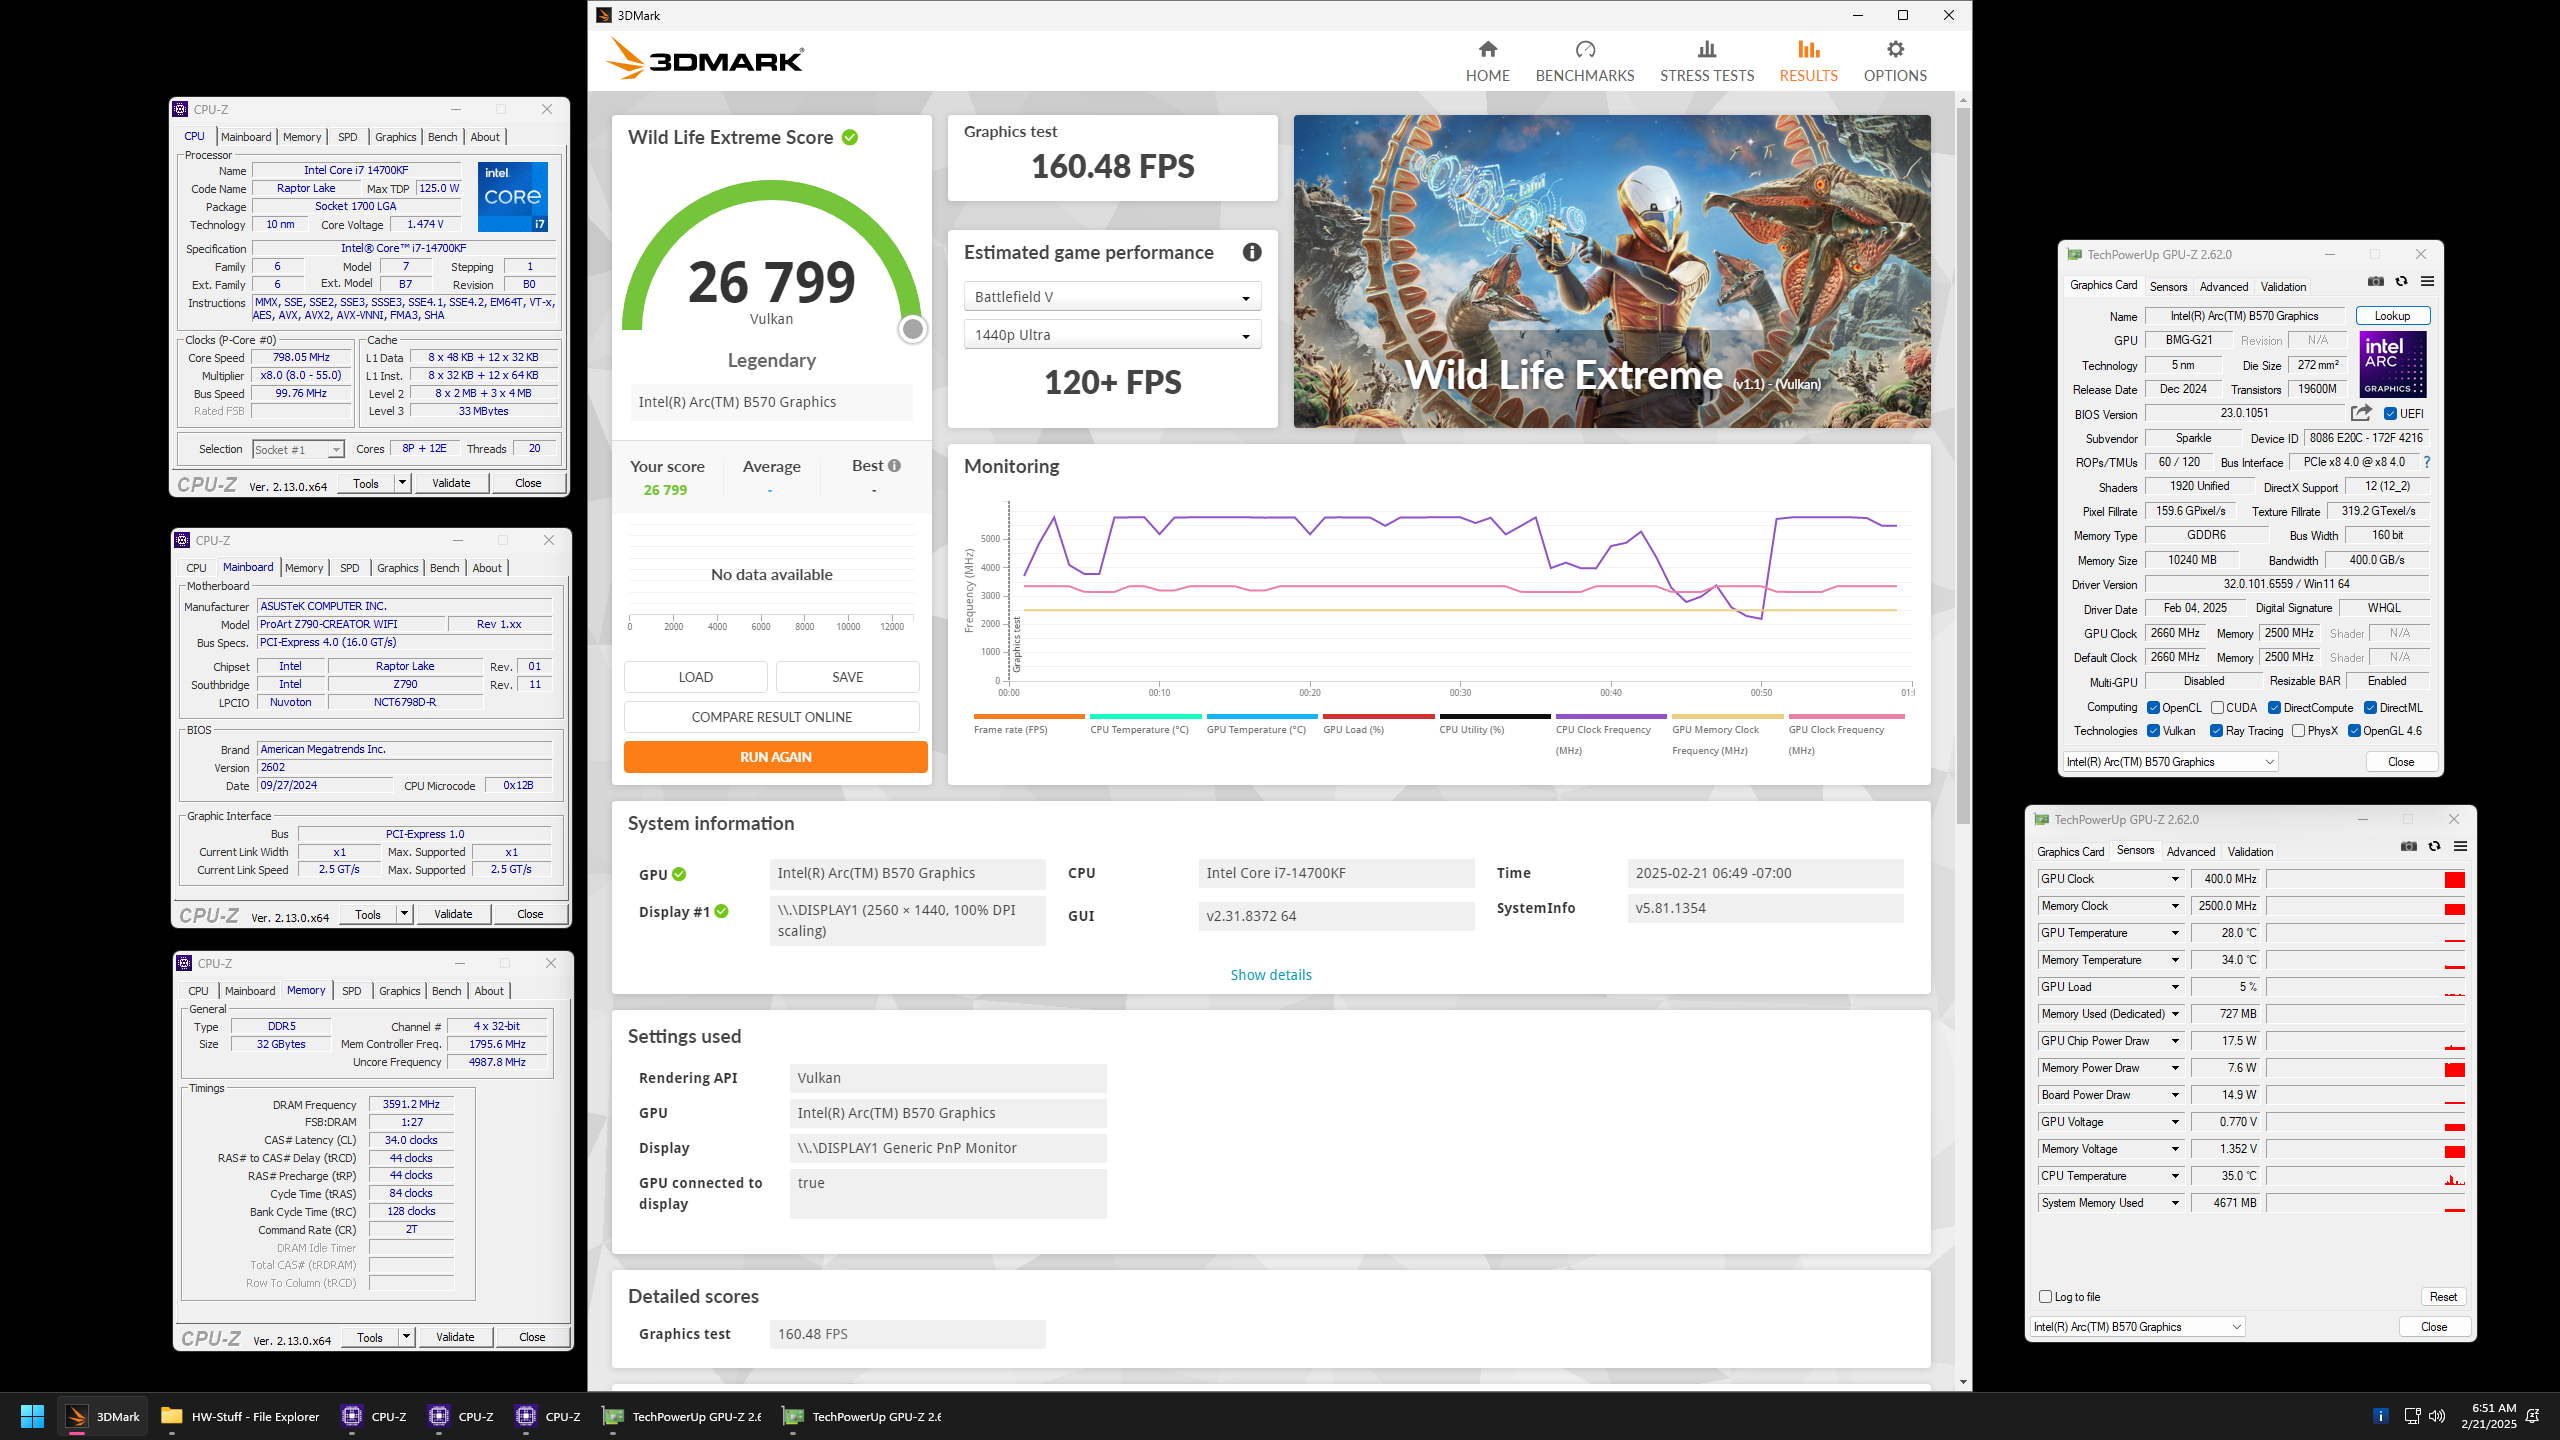Click the info icon beside Estimated game performance
Image resolution: width=2560 pixels, height=1440 pixels.
1251,252
